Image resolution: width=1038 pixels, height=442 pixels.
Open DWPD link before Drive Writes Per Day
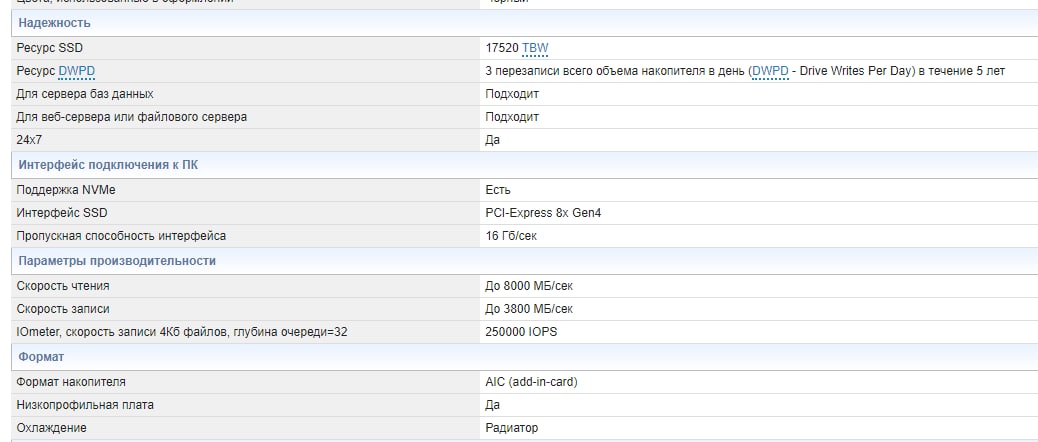tap(770, 71)
